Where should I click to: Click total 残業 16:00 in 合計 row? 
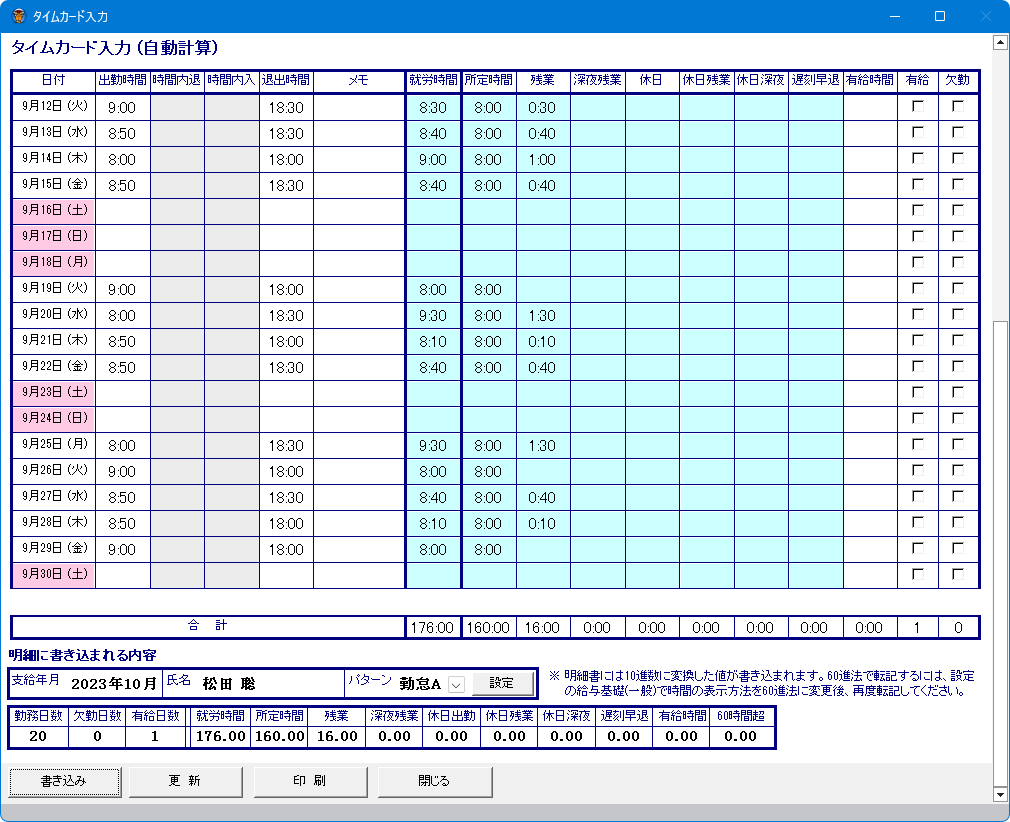pos(542,627)
